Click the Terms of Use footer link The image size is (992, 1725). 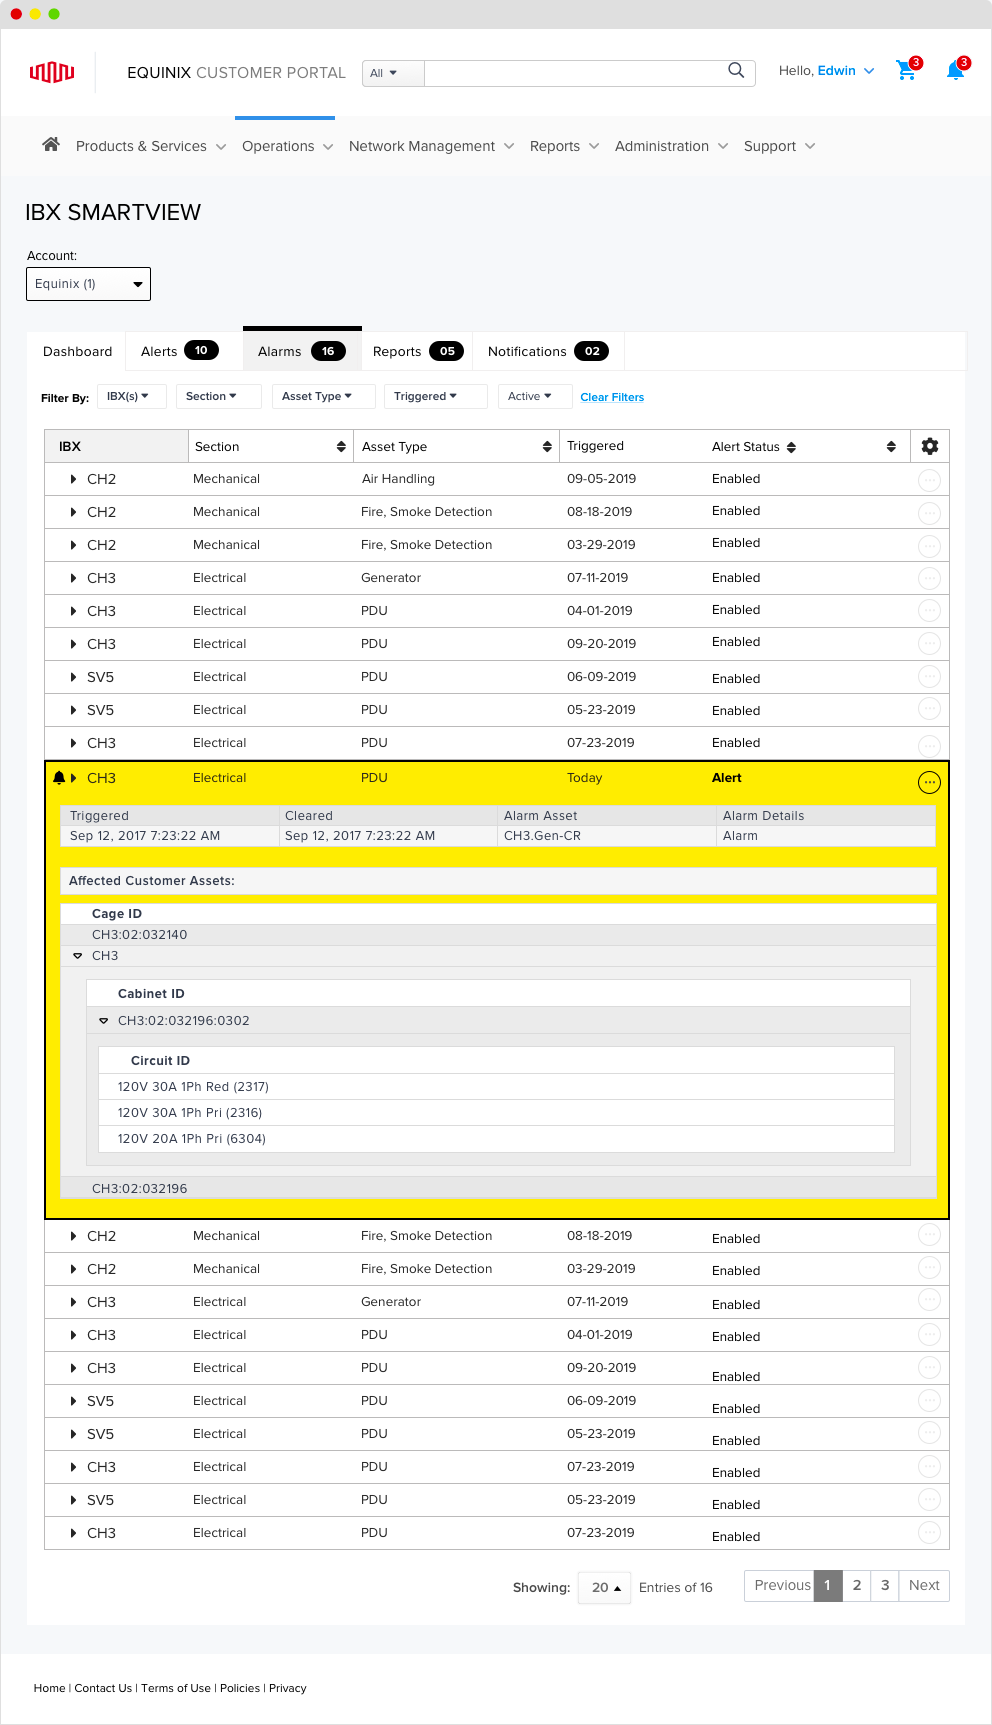coord(176,1688)
